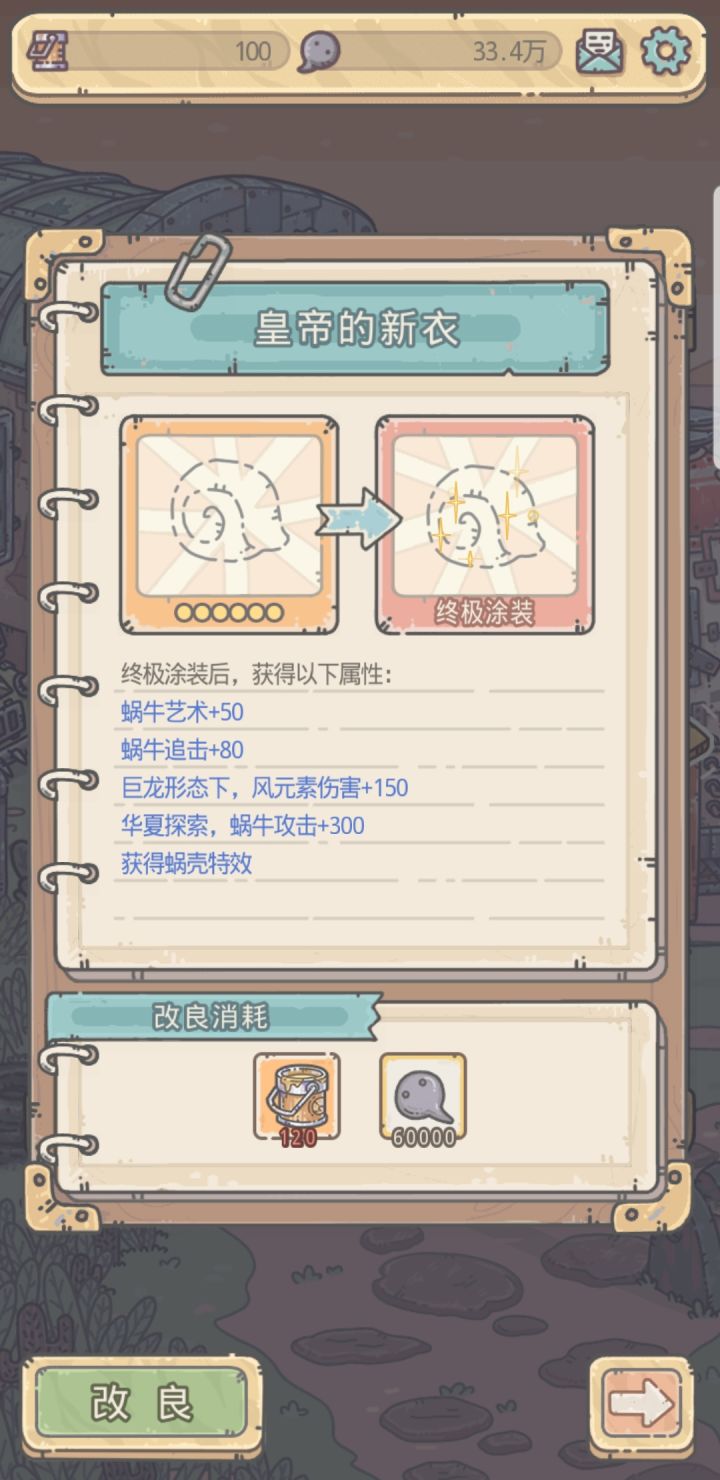This screenshot has height=1480, width=720.
Task: Click the right arrow next button
Action: [641, 1404]
